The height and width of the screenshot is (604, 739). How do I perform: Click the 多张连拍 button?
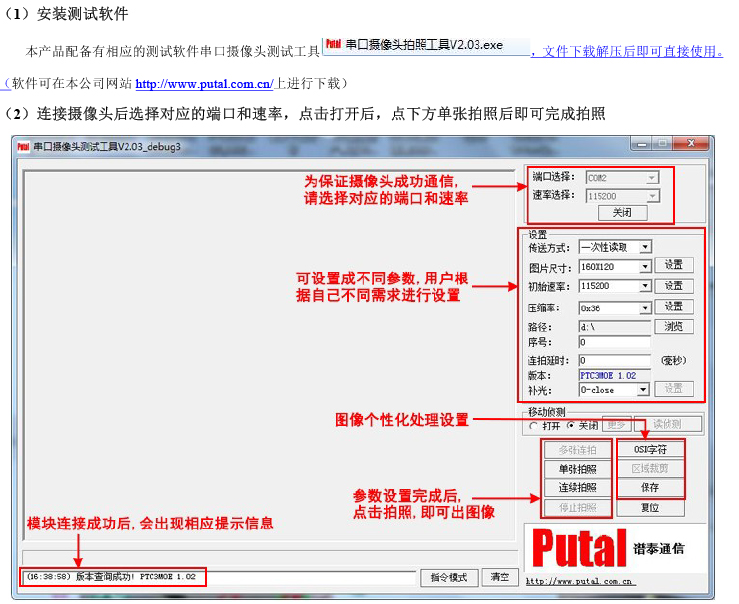tap(577, 450)
